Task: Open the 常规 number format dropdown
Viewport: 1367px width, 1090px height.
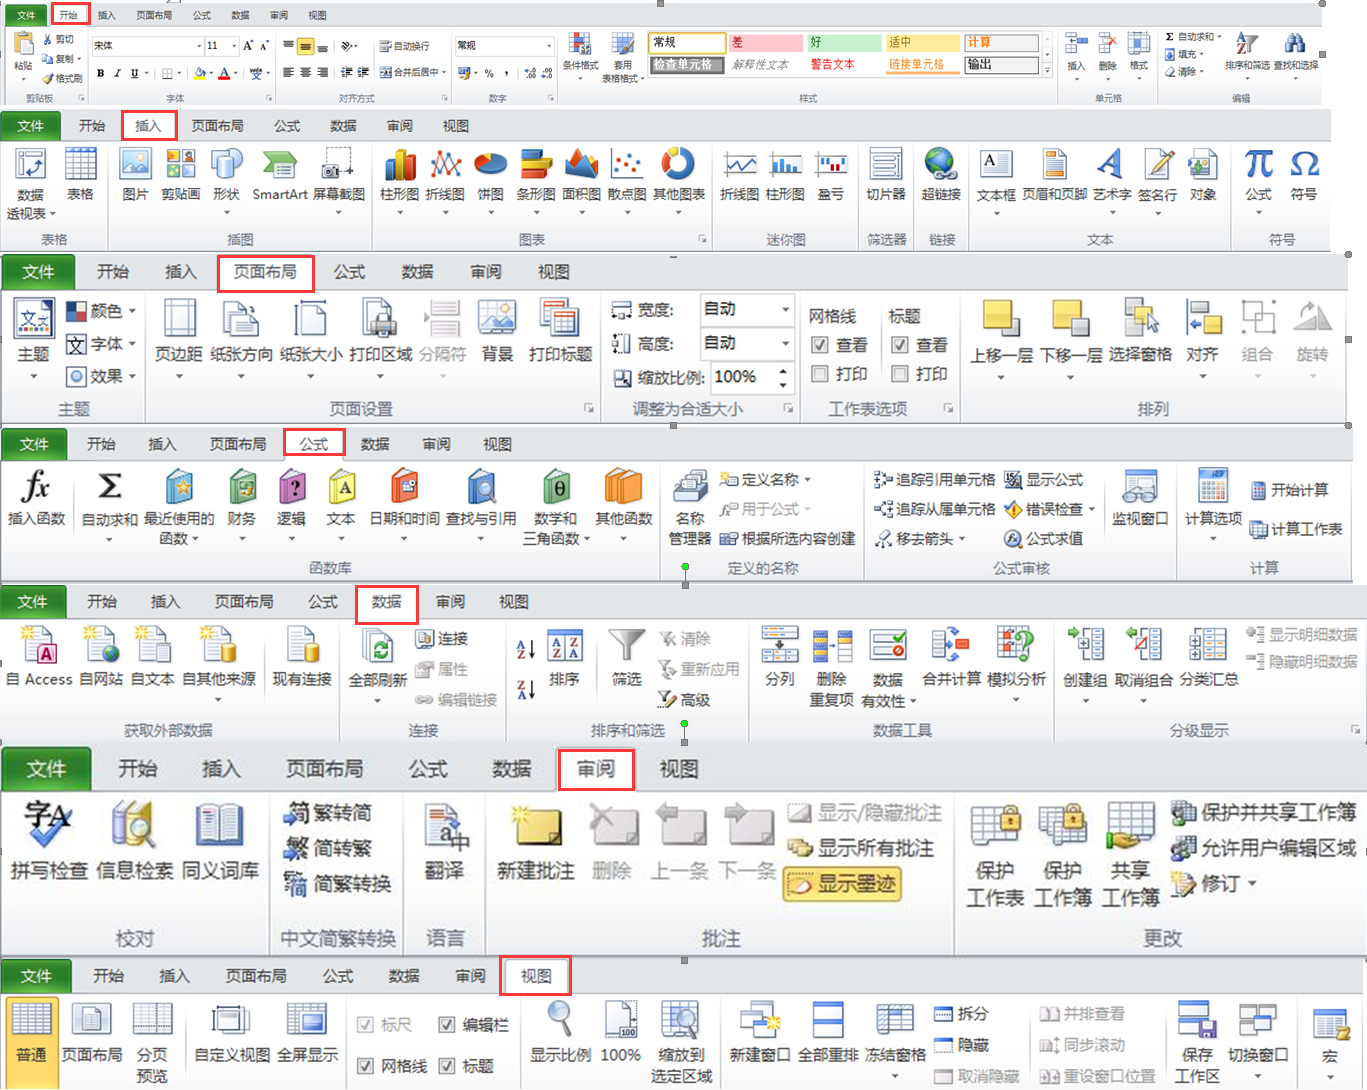Action: pyautogui.click(x=548, y=46)
